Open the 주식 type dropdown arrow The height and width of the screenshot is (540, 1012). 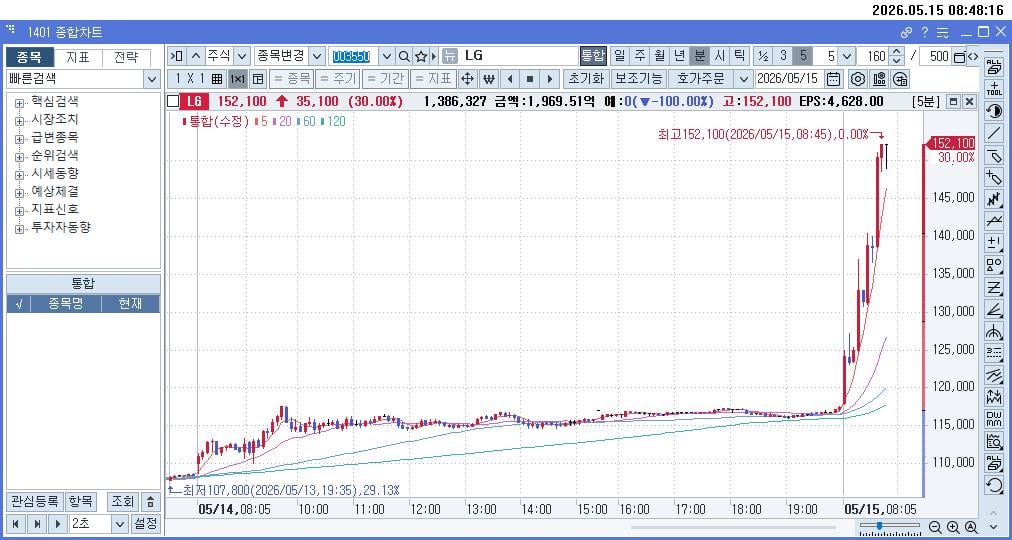242,56
